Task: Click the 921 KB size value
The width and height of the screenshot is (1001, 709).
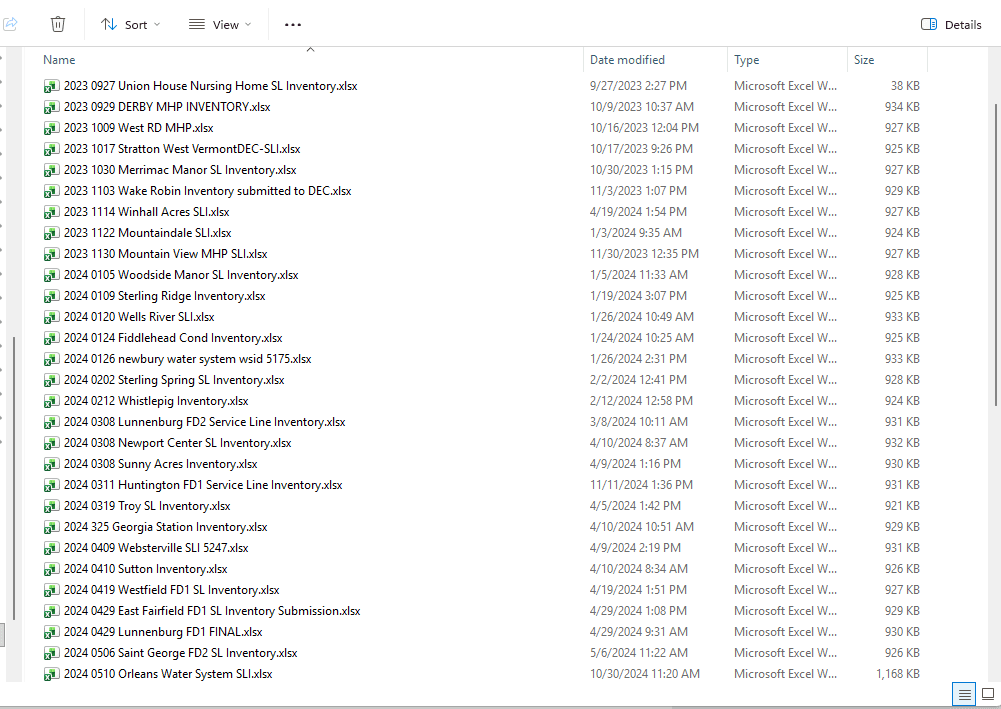Action: click(x=902, y=506)
